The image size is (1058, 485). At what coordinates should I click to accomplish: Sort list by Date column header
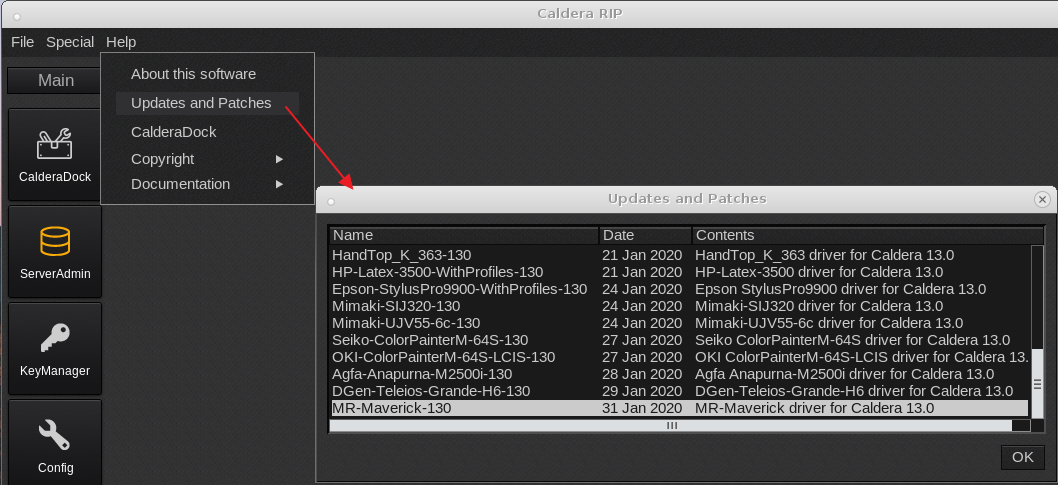tap(645, 235)
